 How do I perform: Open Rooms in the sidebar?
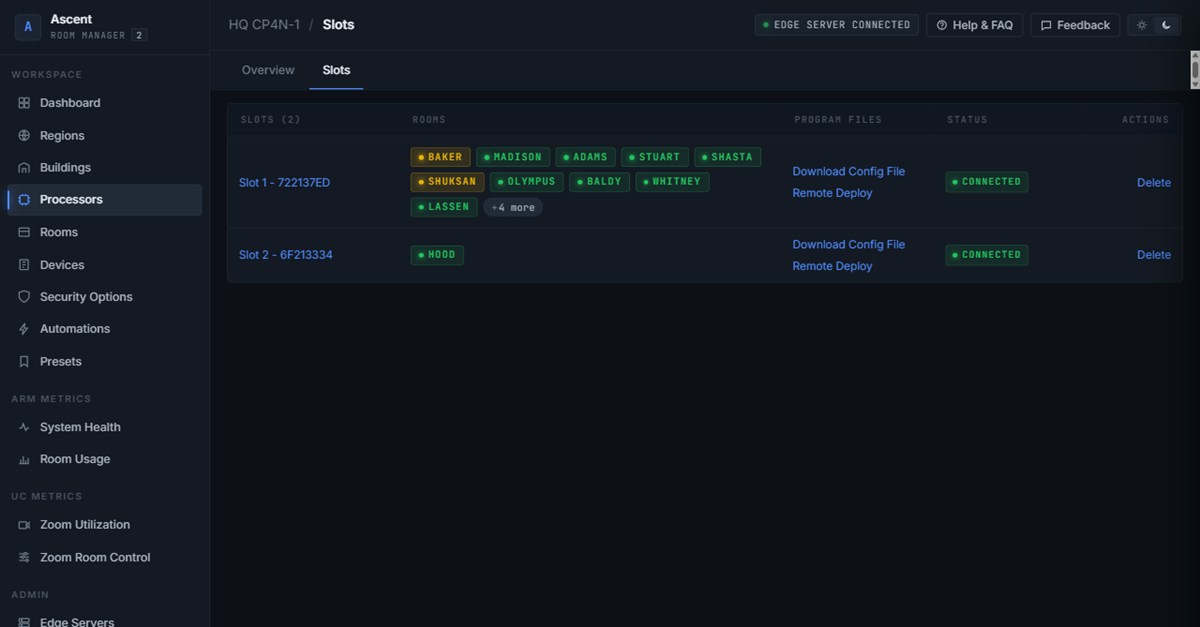click(104, 232)
